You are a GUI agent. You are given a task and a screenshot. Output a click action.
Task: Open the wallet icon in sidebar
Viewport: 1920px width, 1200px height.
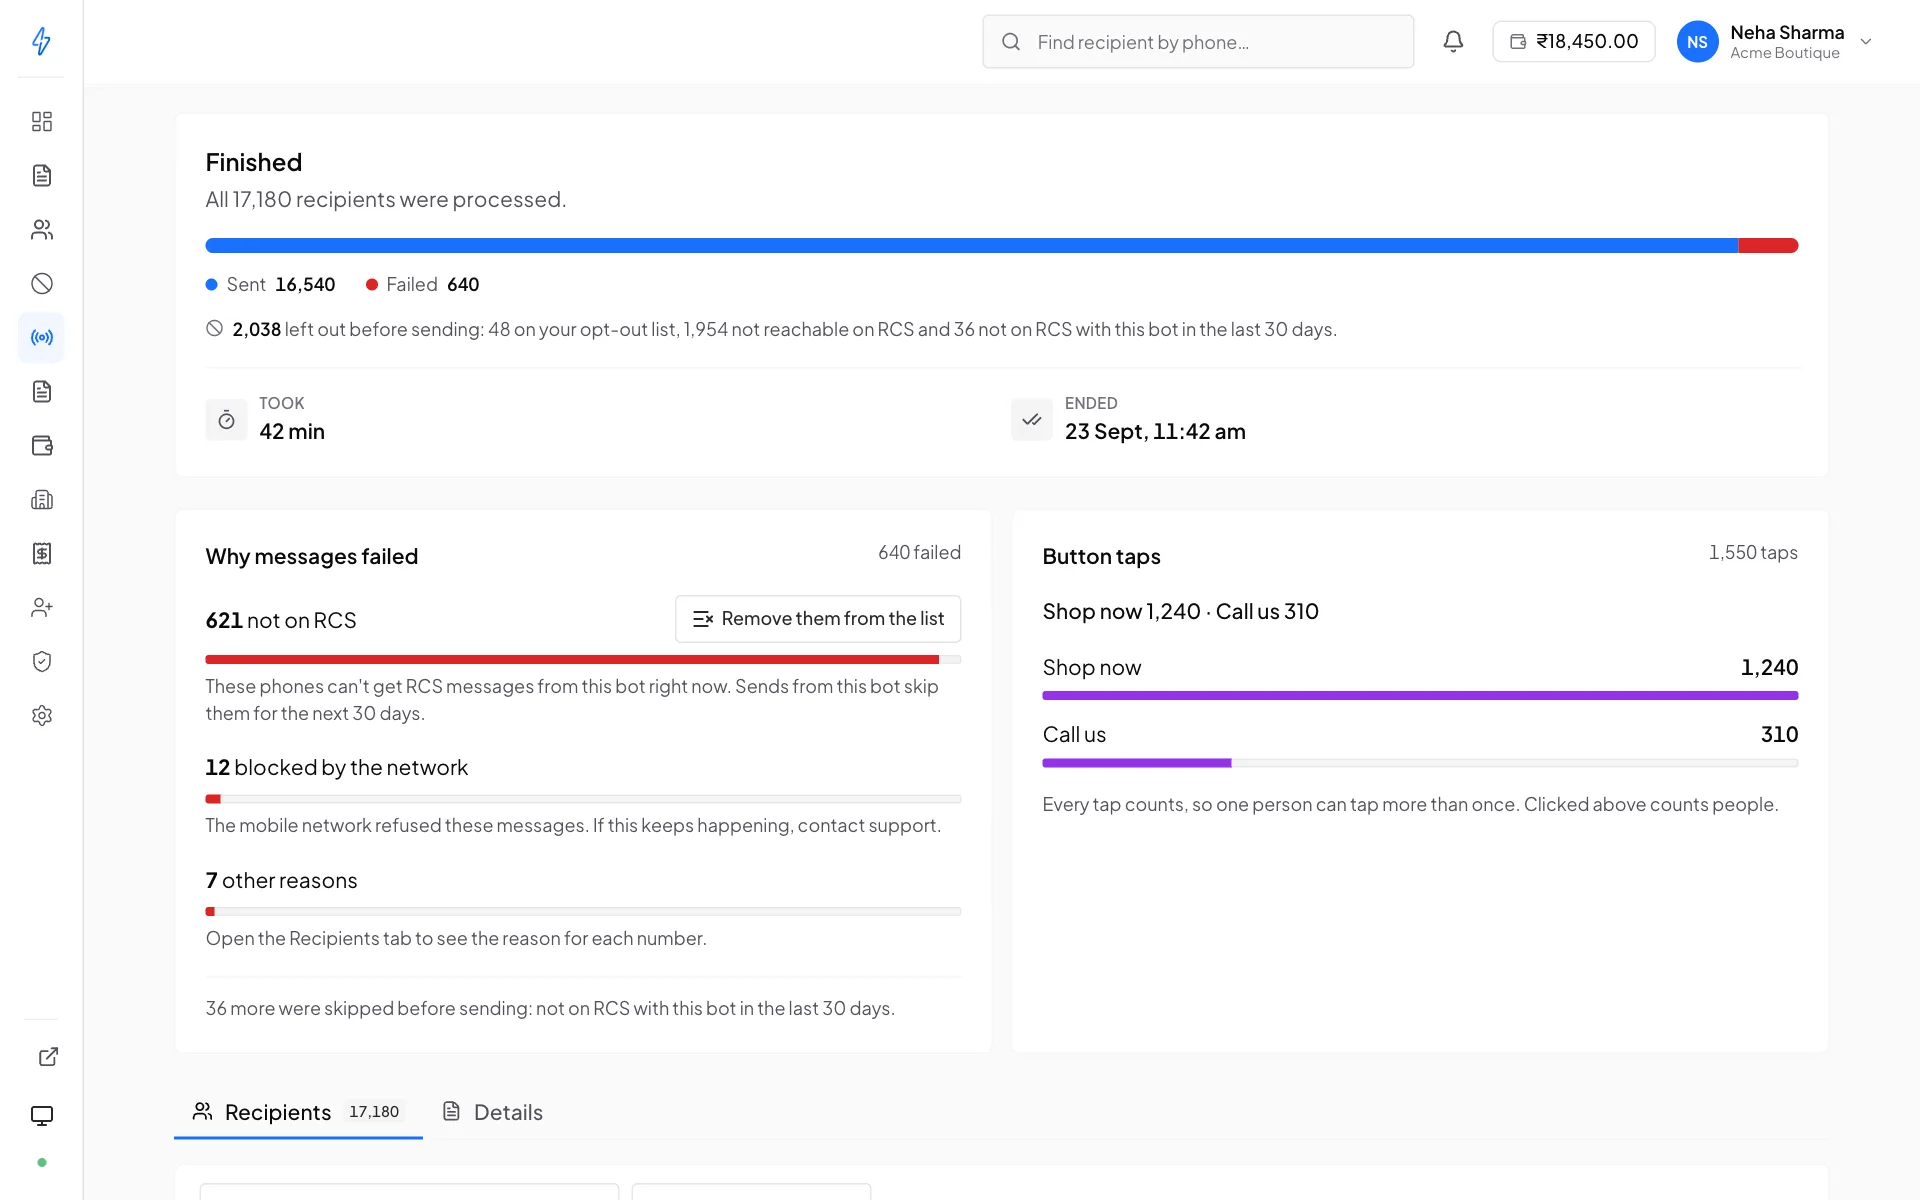[x=41, y=446]
